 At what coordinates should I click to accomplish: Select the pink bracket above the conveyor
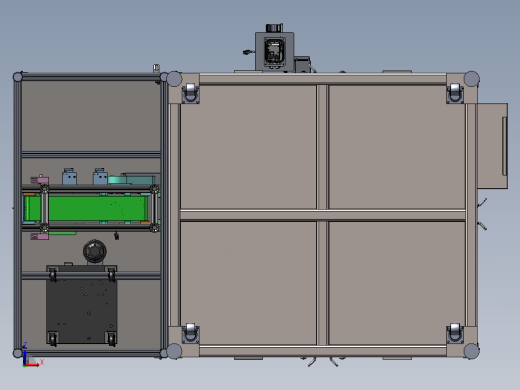[40, 180]
